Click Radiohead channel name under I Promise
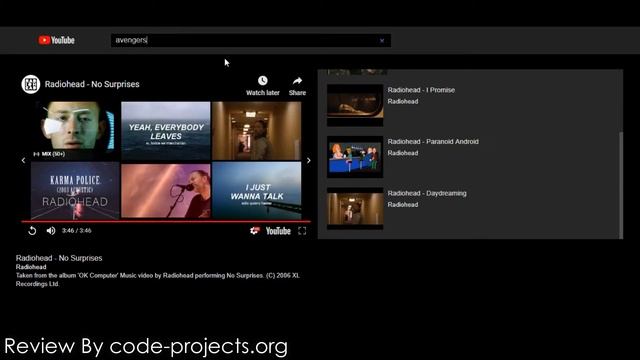 403,101
